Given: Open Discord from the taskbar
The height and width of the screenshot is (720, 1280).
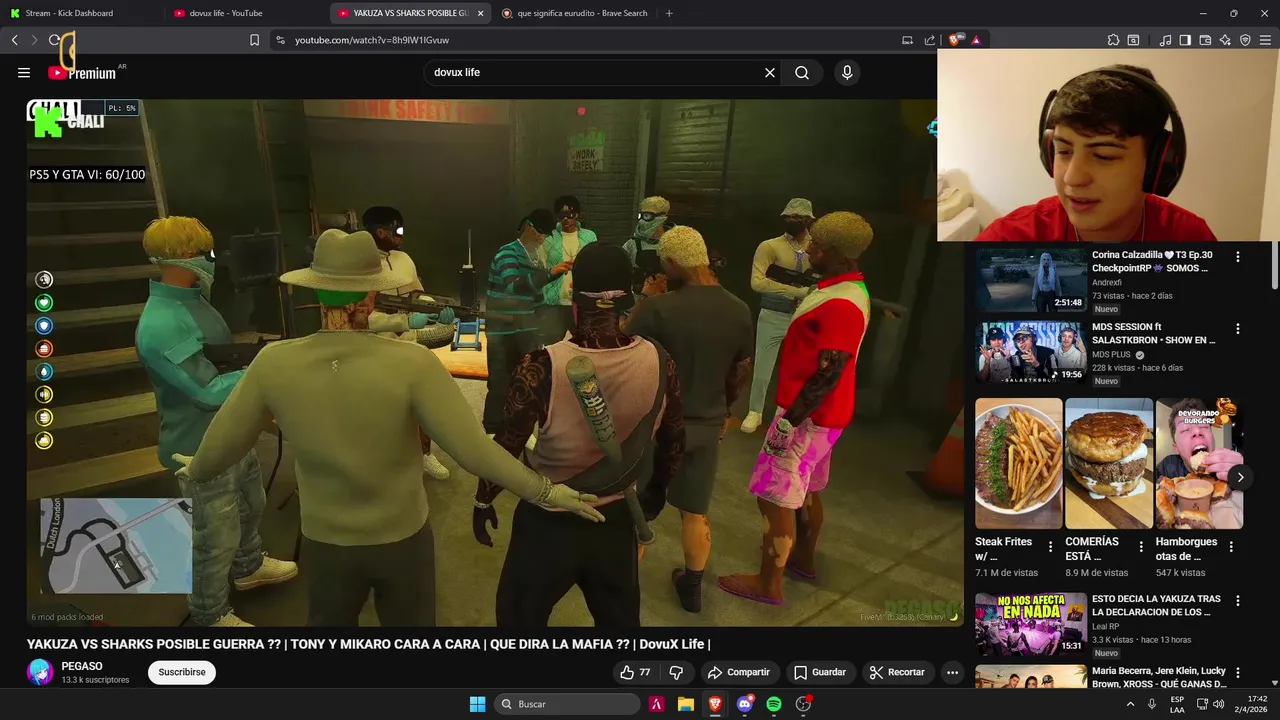Looking at the screenshot, I should [x=745, y=704].
